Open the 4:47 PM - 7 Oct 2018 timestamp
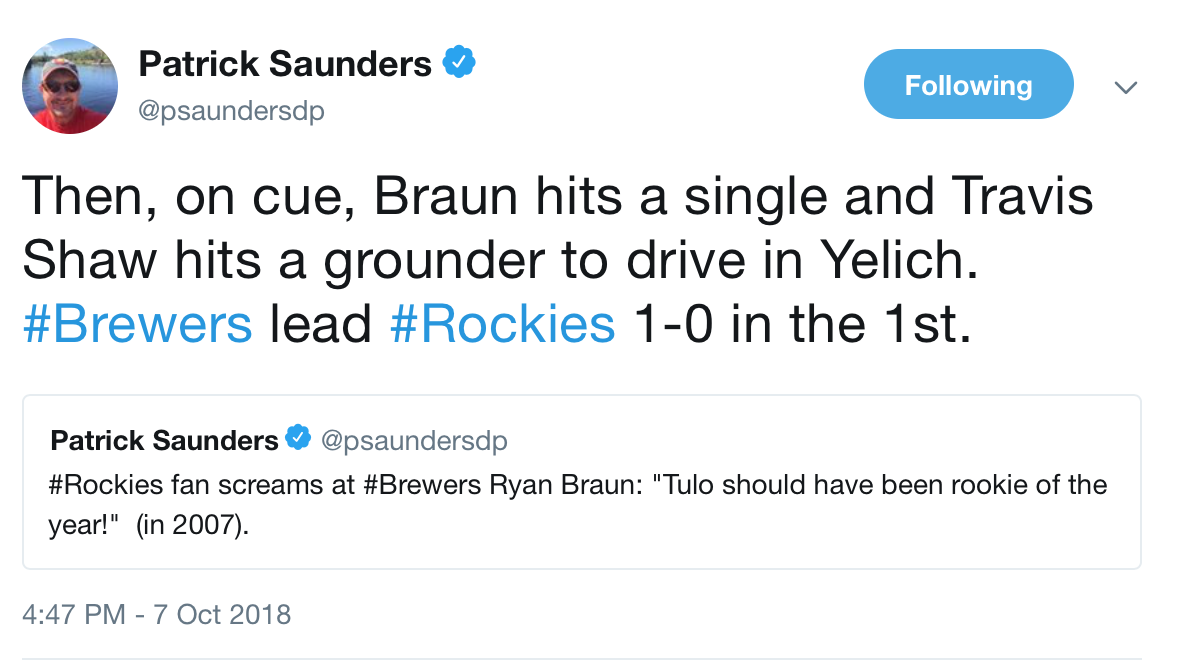The height and width of the screenshot is (660, 1194). click(x=157, y=613)
